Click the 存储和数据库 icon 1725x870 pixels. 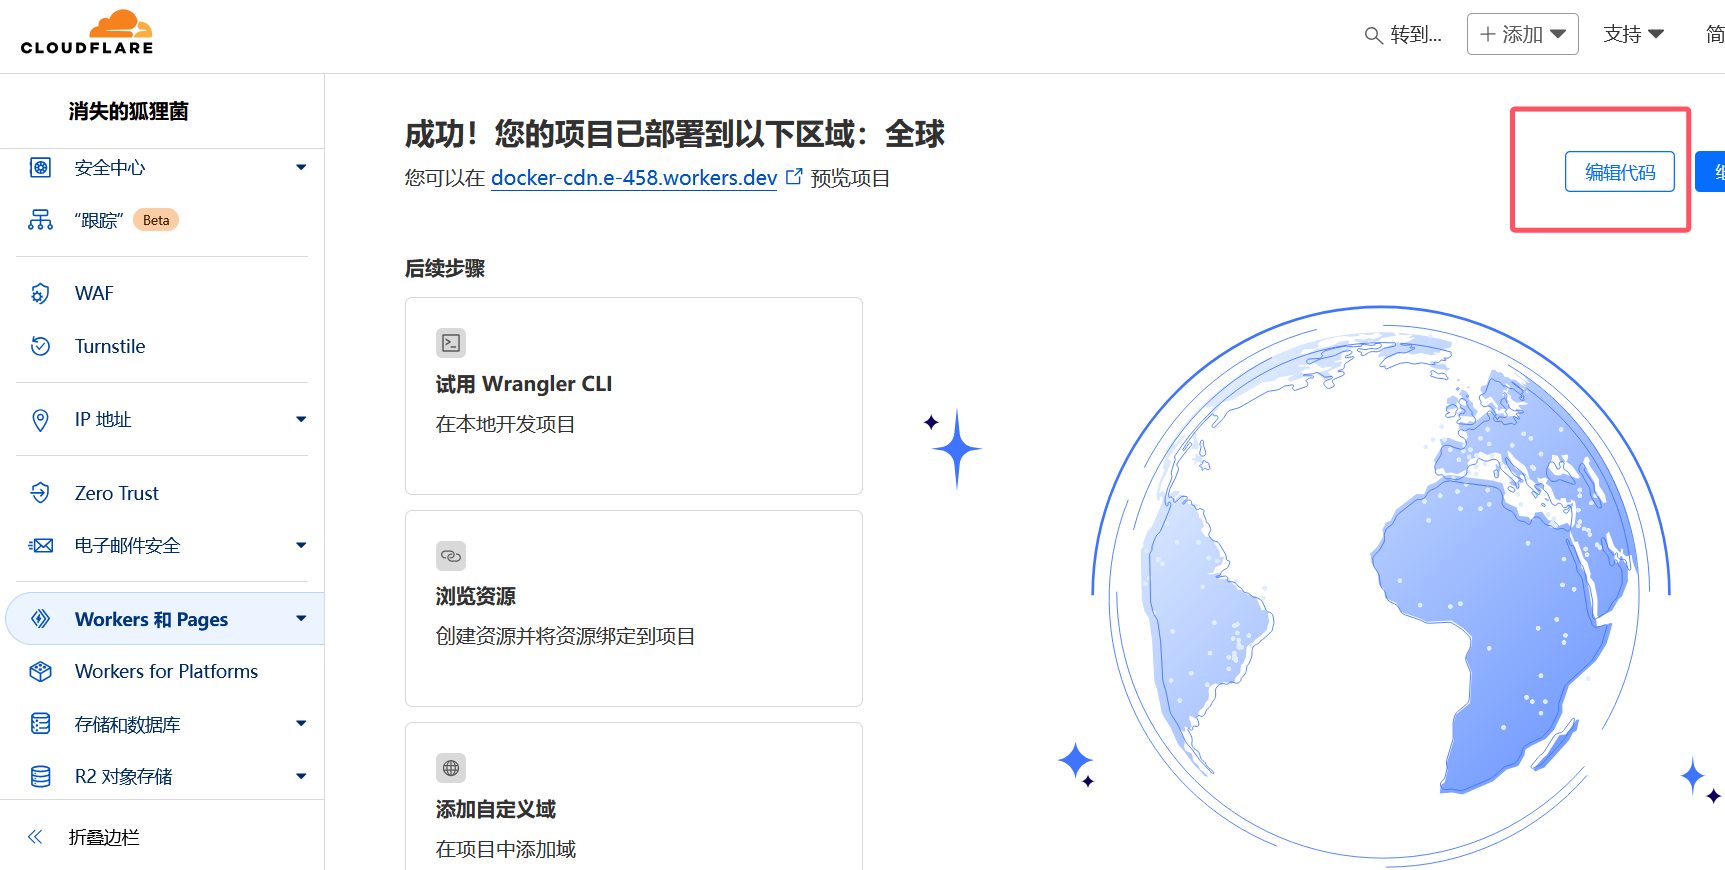pos(40,724)
